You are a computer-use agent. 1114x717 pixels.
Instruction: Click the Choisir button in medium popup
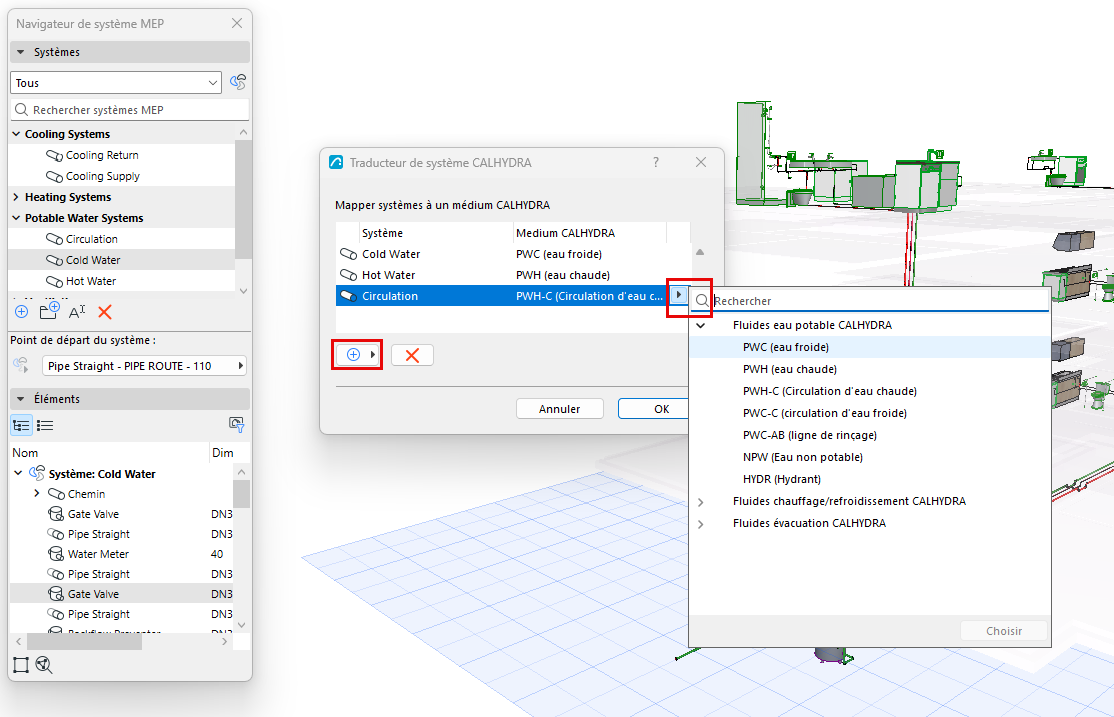(1004, 631)
